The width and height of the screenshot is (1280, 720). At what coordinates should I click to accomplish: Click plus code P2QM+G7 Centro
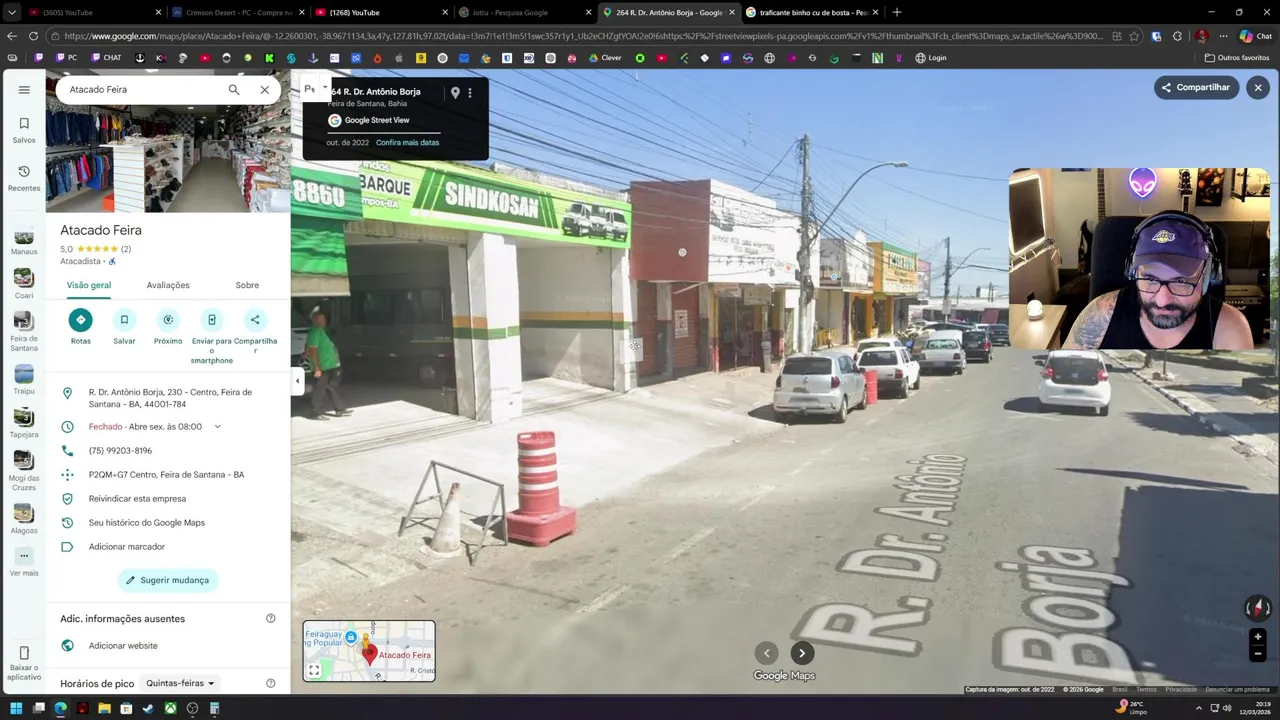point(166,475)
